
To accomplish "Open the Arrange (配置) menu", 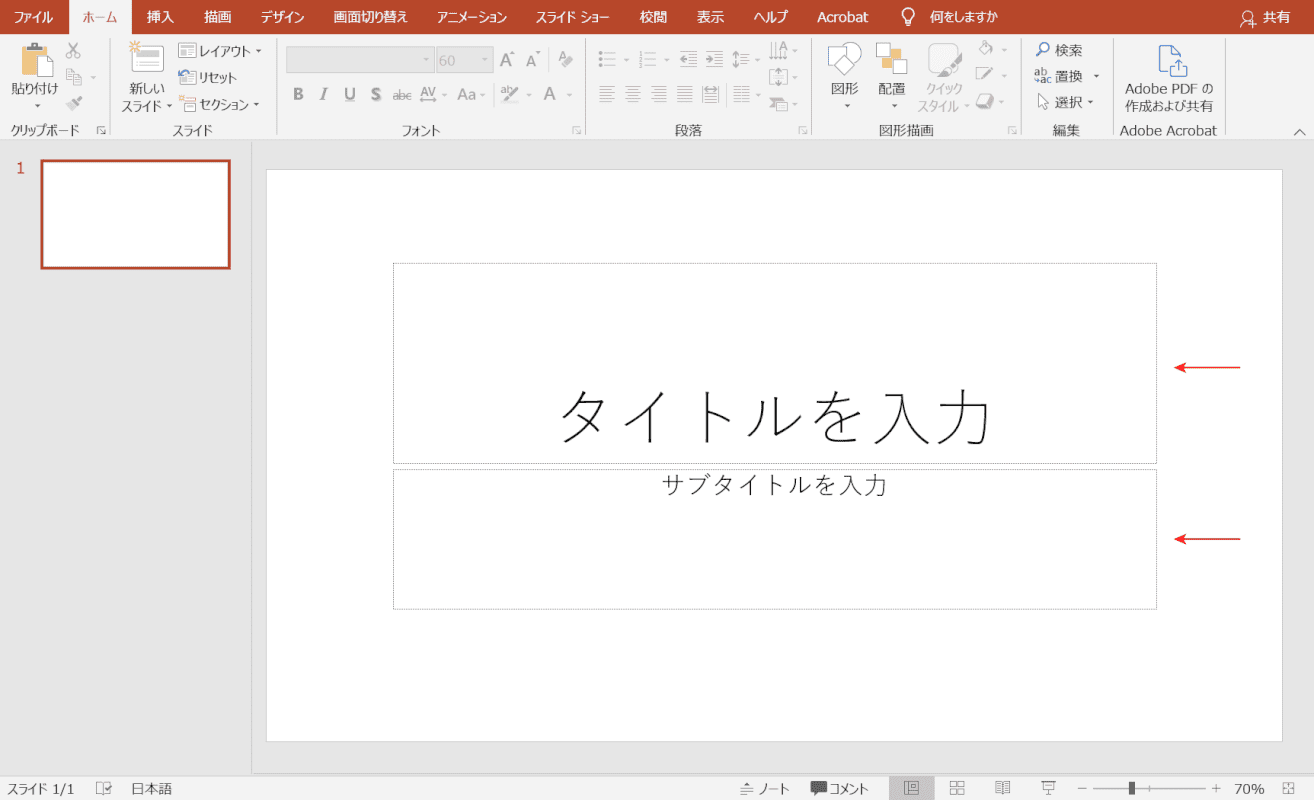I will click(x=892, y=76).
